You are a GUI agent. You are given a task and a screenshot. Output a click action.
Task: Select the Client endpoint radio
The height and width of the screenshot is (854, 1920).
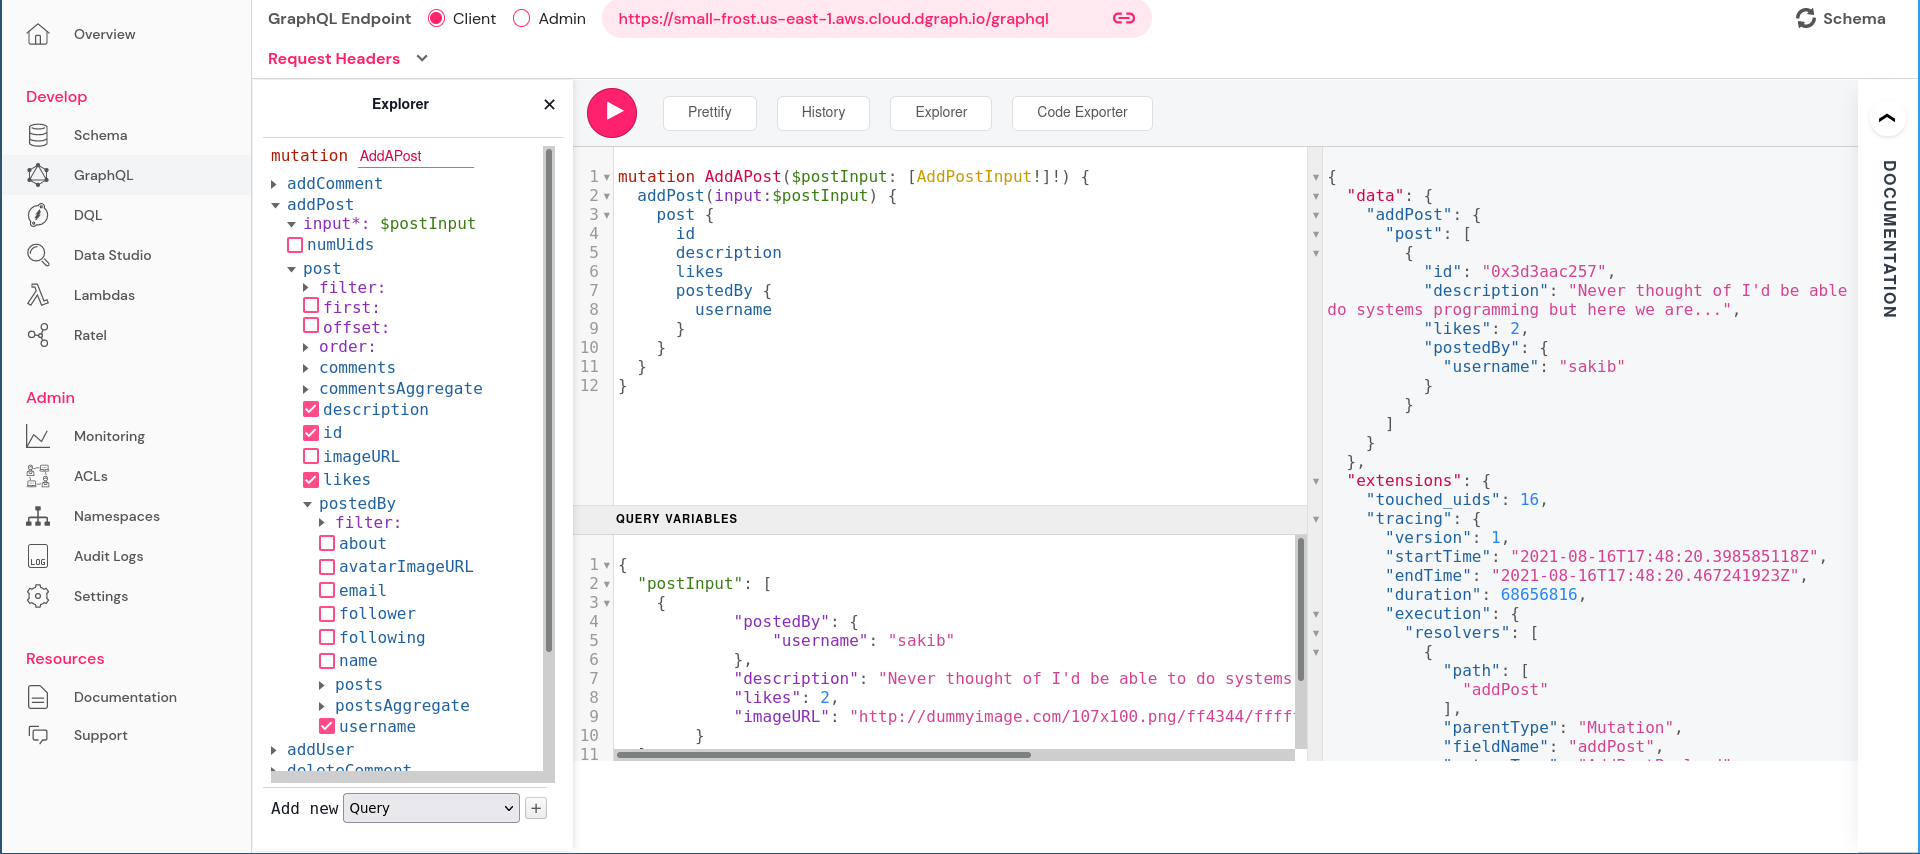point(436,18)
